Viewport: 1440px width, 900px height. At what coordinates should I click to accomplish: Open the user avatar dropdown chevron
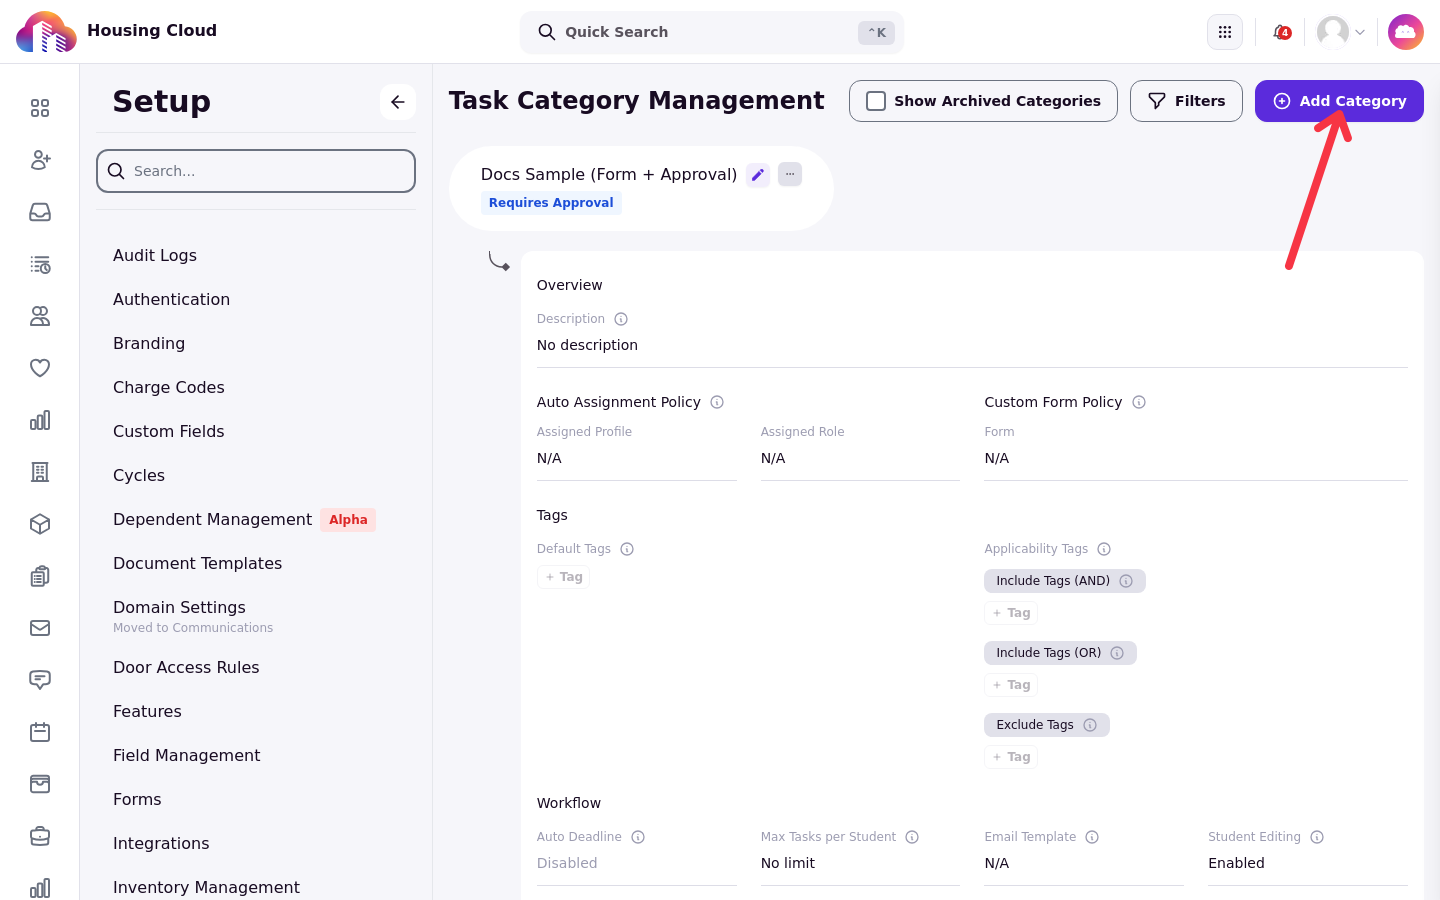(x=1360, y=32)
